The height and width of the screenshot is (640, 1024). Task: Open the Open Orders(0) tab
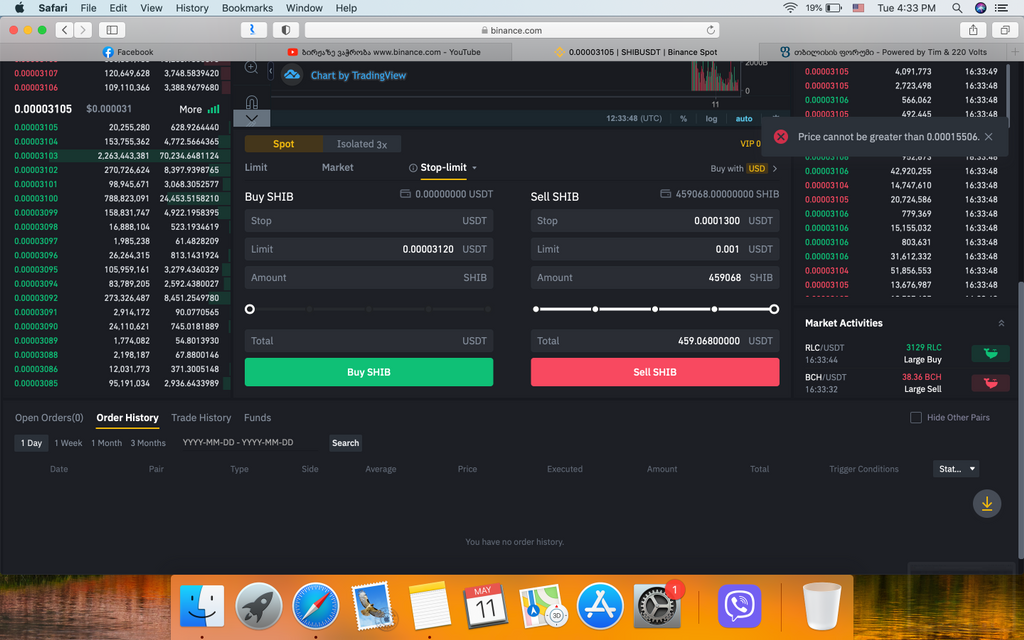(x=49, y=418)
